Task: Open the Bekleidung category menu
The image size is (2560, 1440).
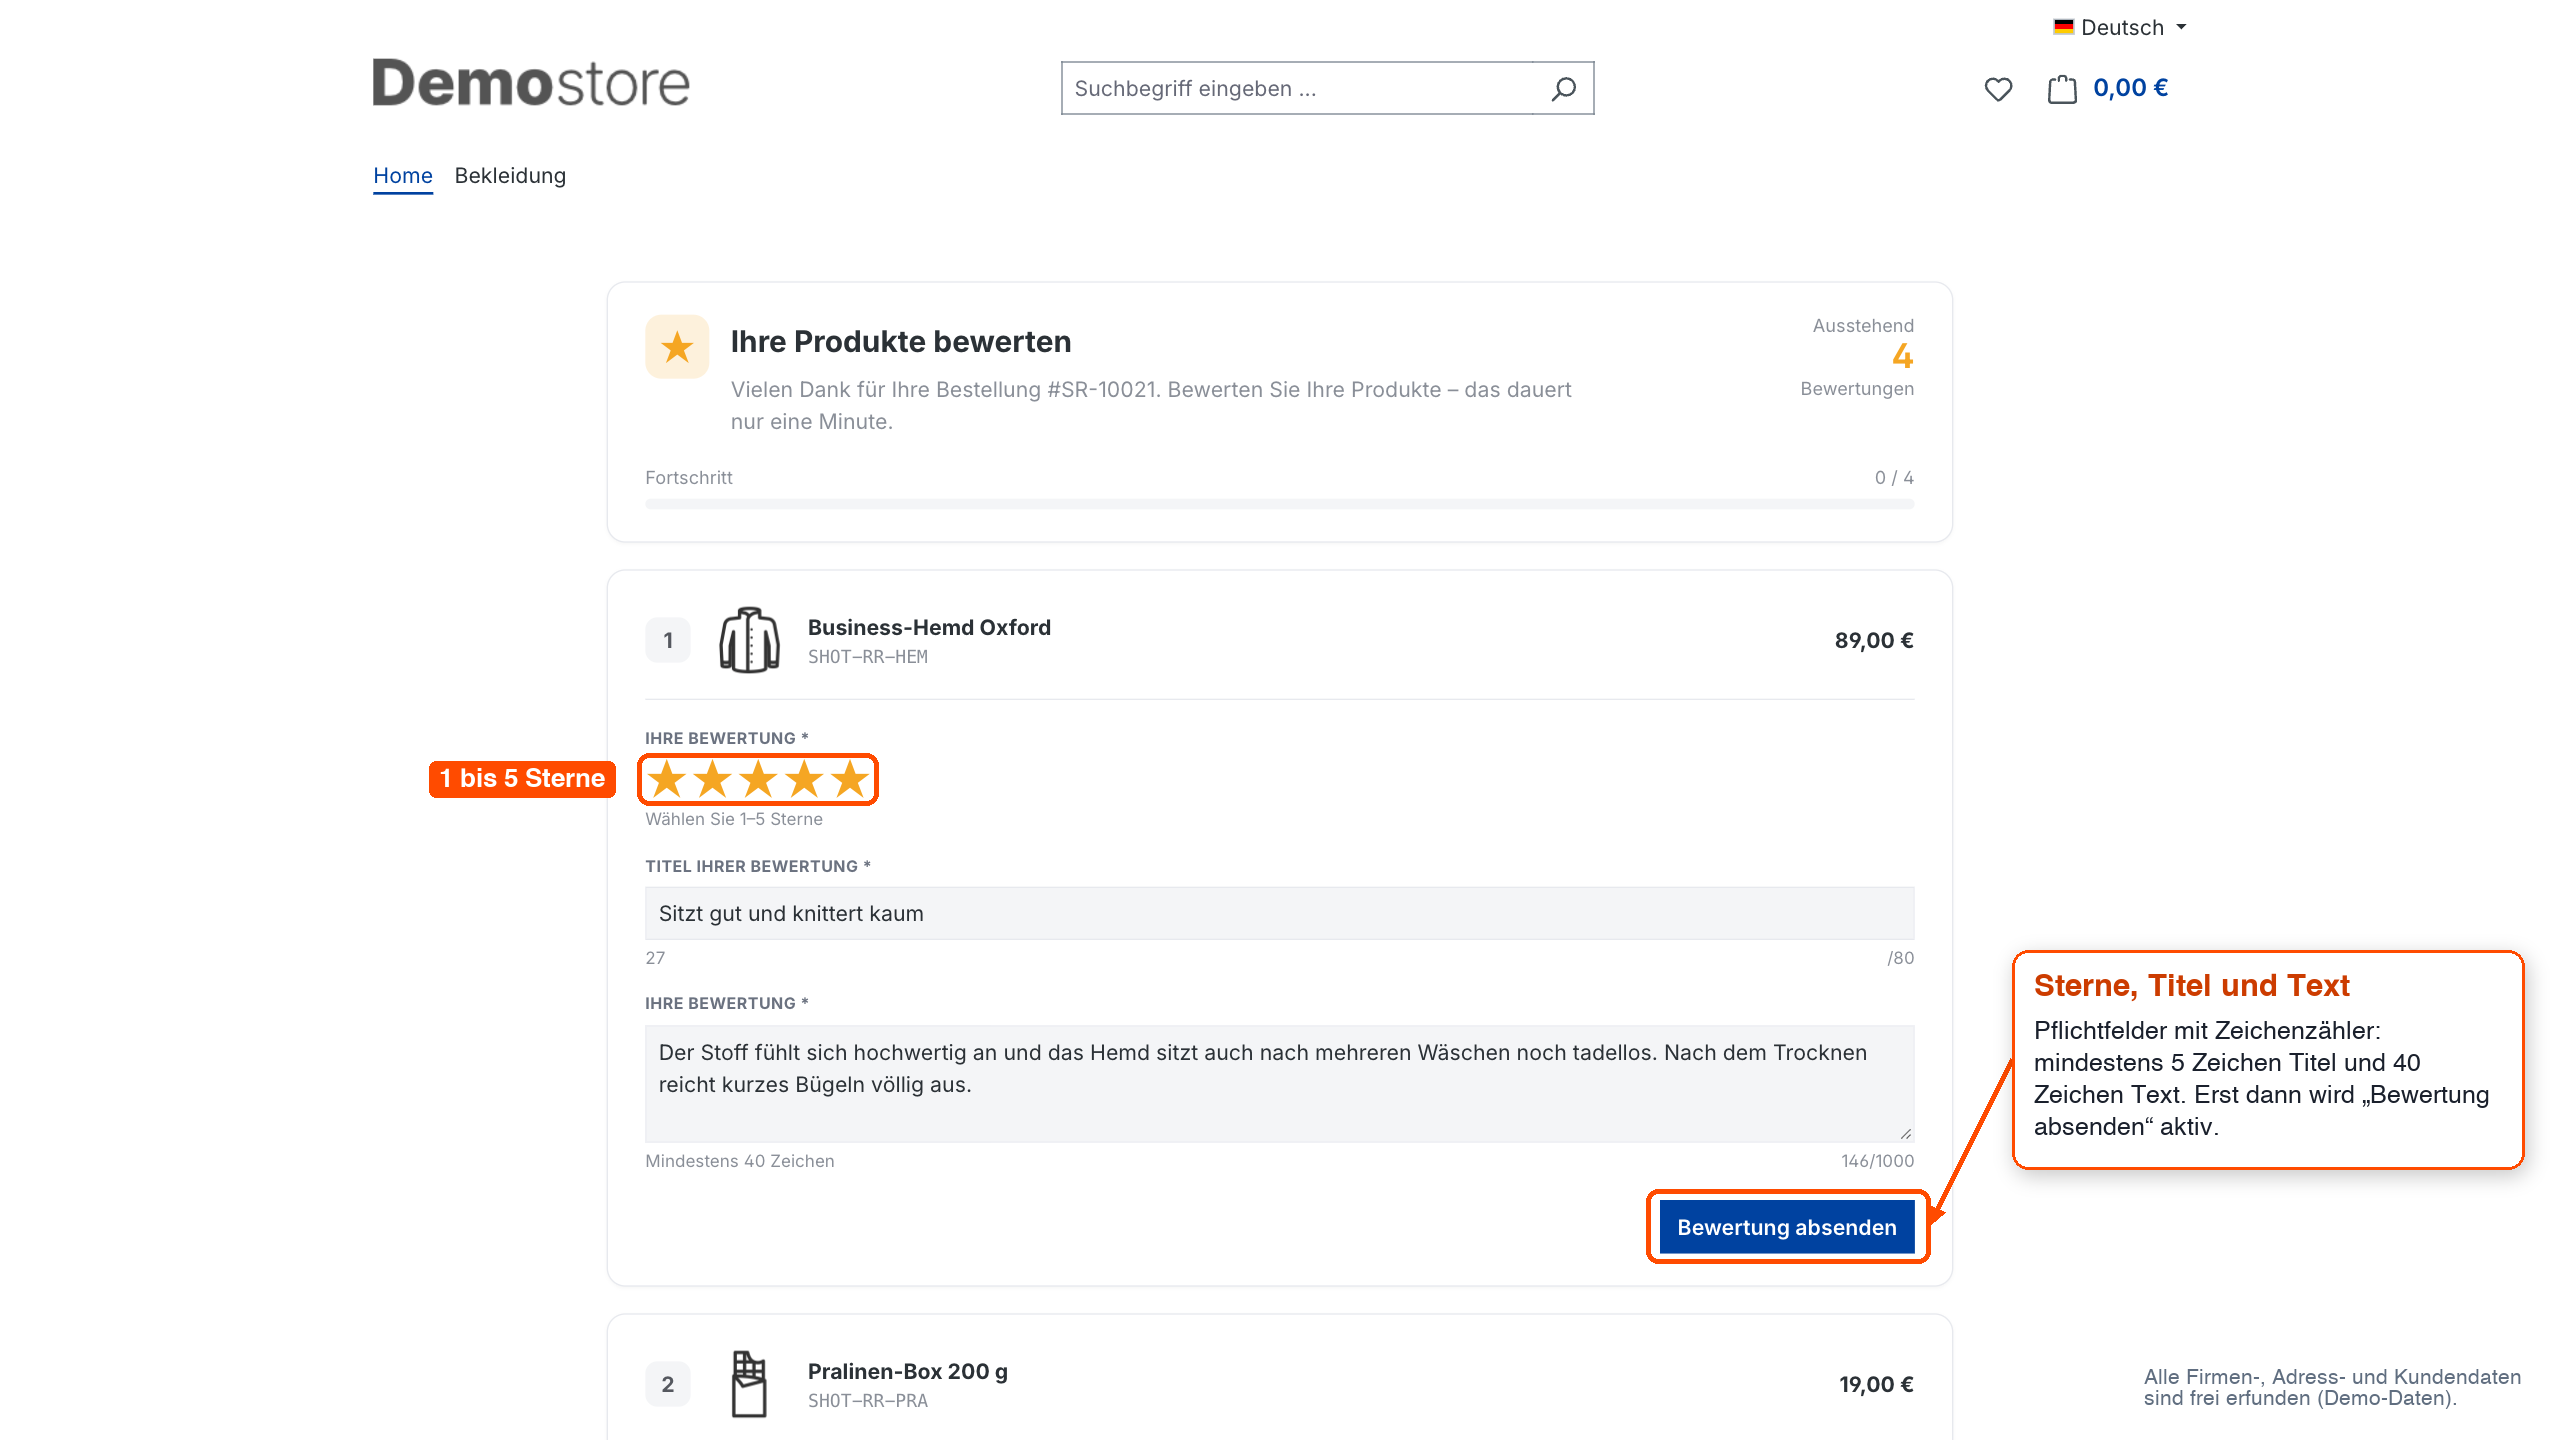Action: (x=510, y=176)
